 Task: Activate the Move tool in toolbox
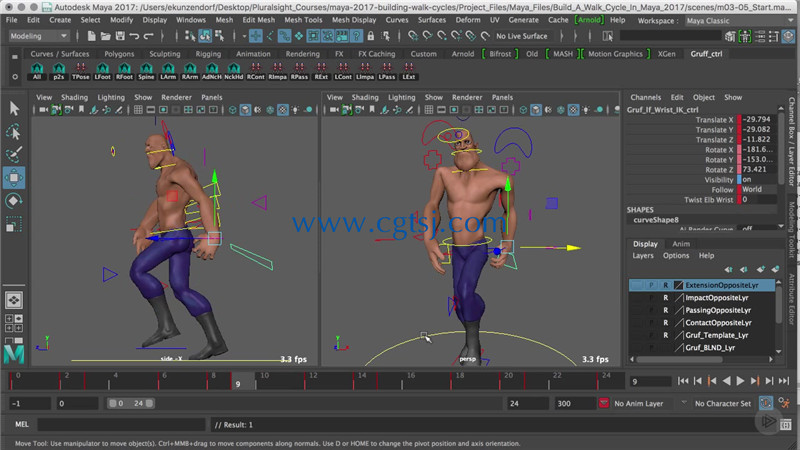(14, 178)
